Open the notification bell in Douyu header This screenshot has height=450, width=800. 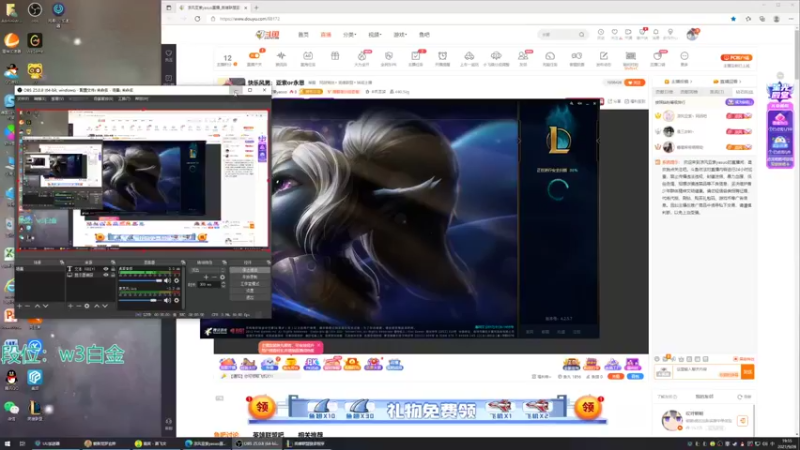pos(656,32)
